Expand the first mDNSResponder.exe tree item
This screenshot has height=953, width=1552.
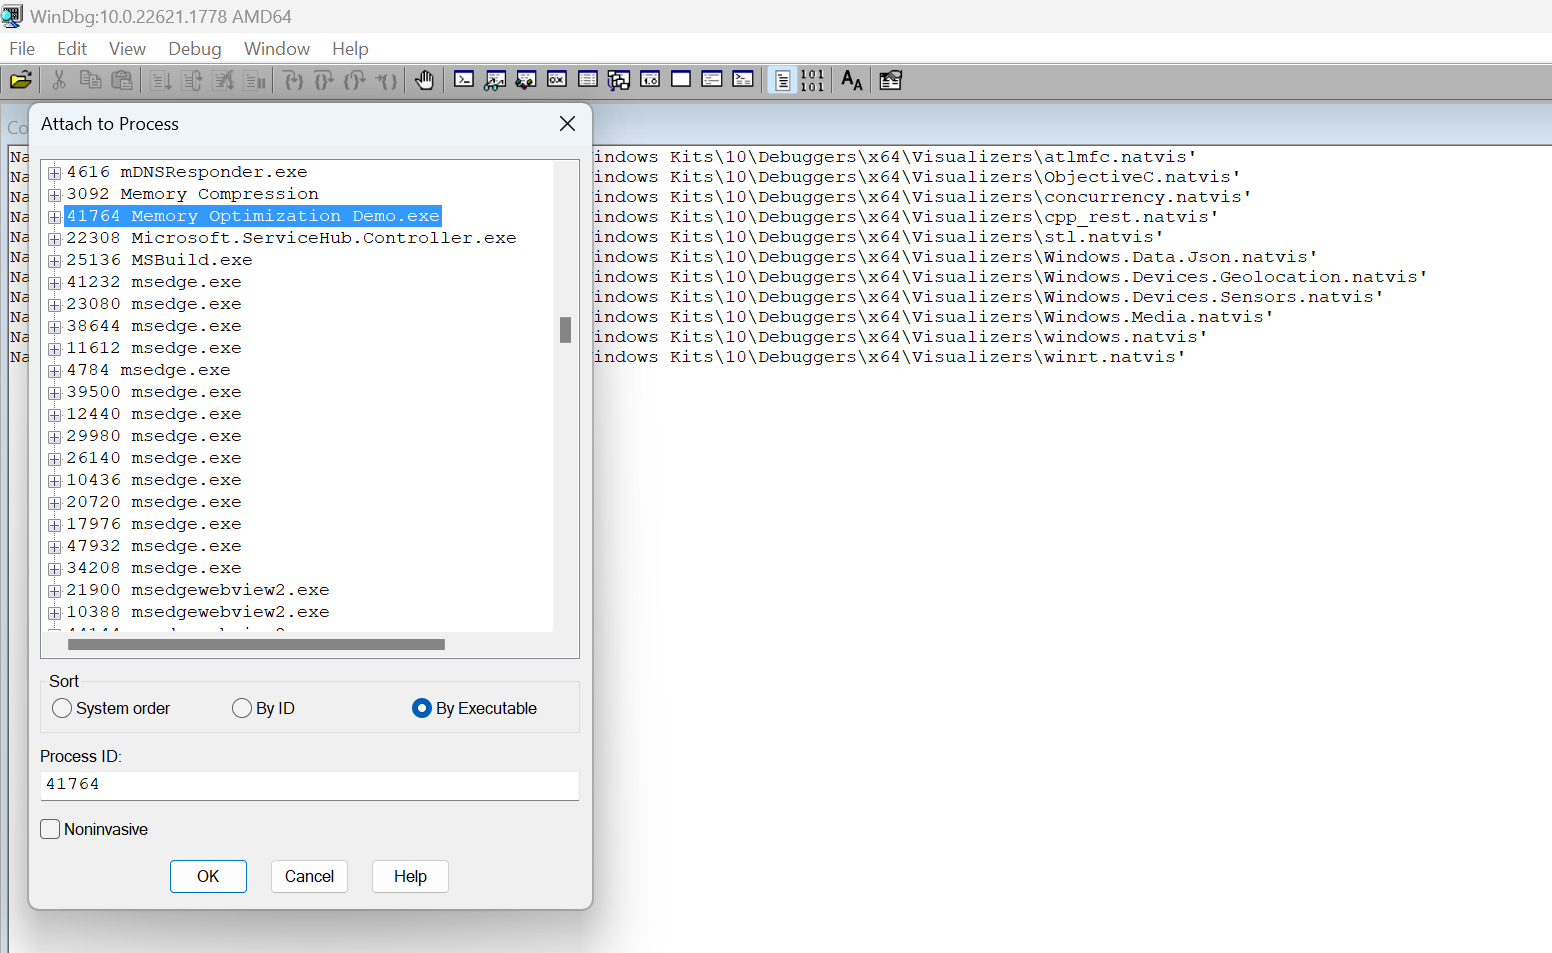[54, 172]
